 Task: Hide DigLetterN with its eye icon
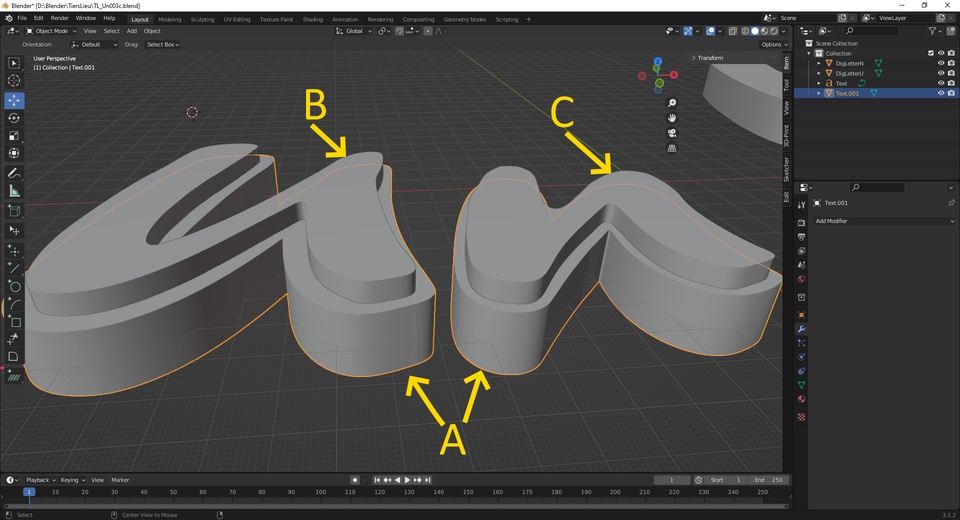pos(941,63)
